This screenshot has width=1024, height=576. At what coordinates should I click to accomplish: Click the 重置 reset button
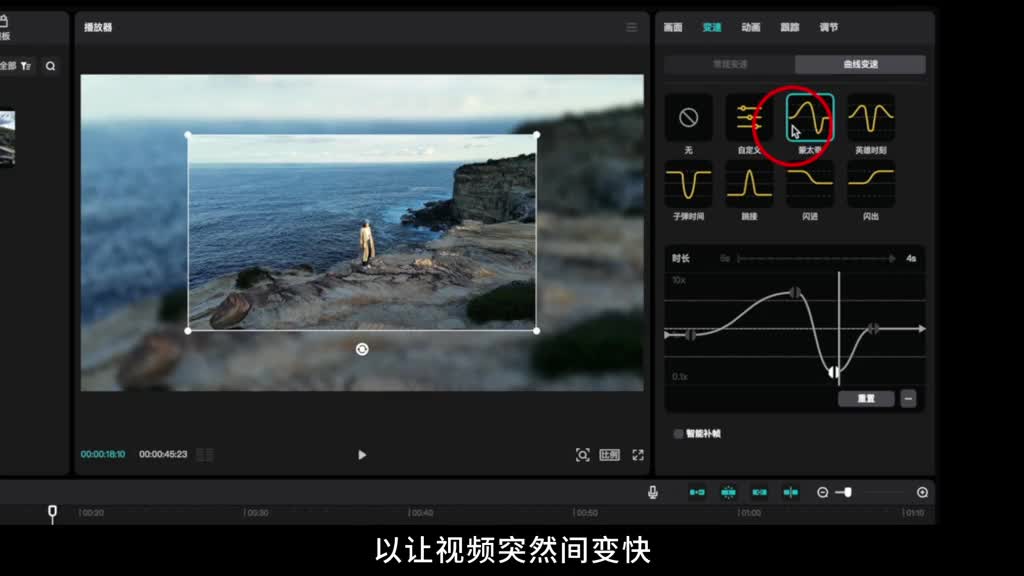coord(866,398)
